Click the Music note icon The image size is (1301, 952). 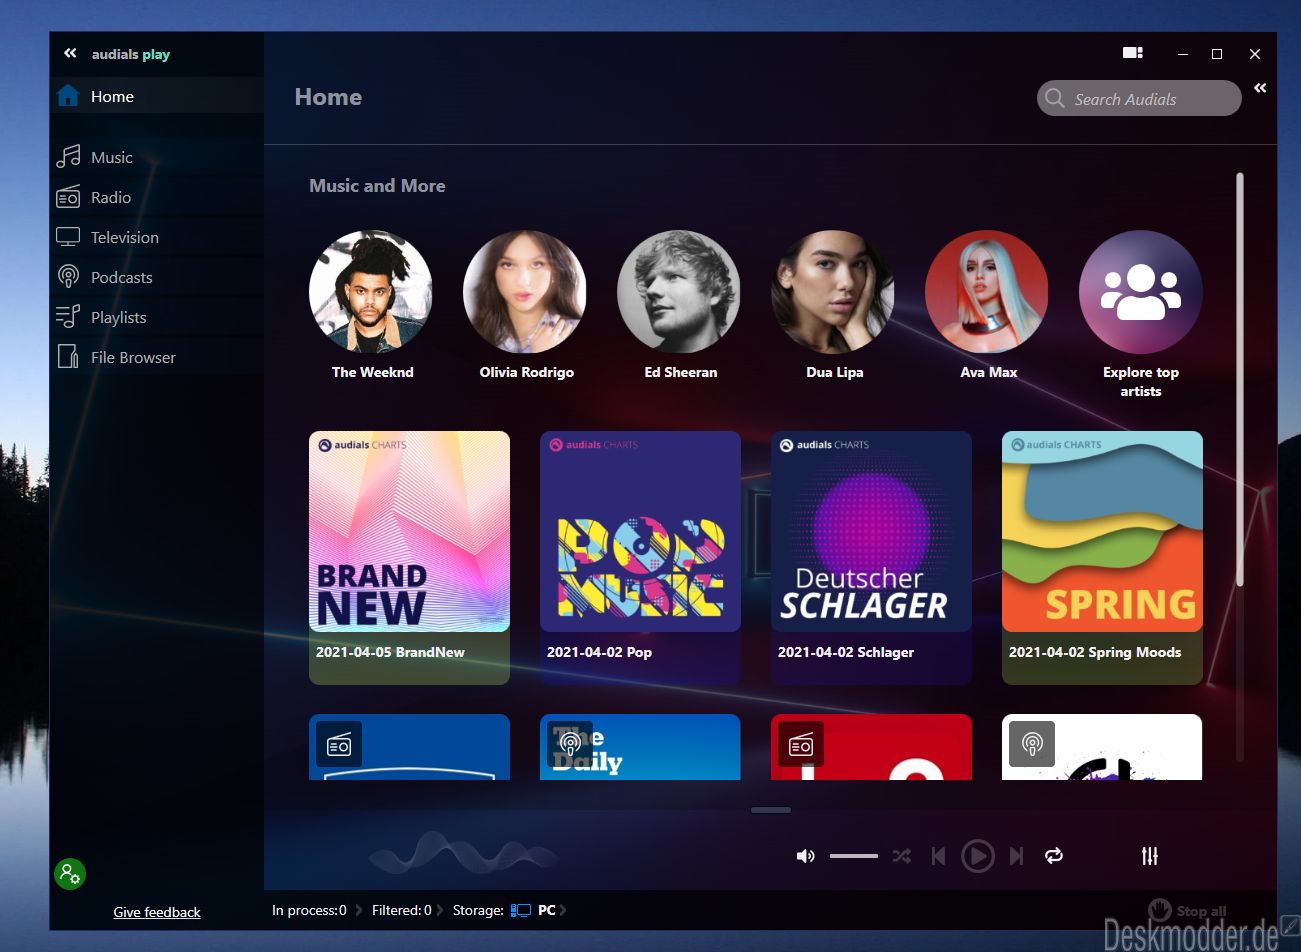(x=68, y=156)
